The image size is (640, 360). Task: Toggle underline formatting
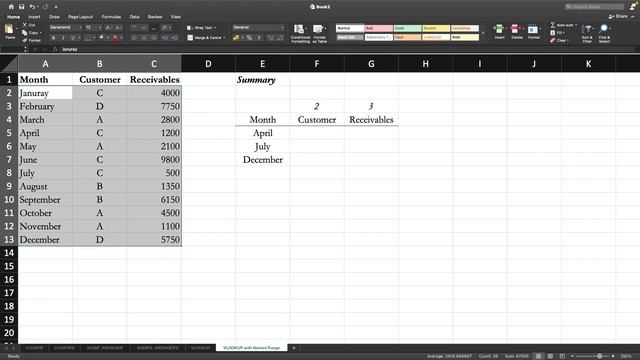pyautogui.click(x=73, y=38)
